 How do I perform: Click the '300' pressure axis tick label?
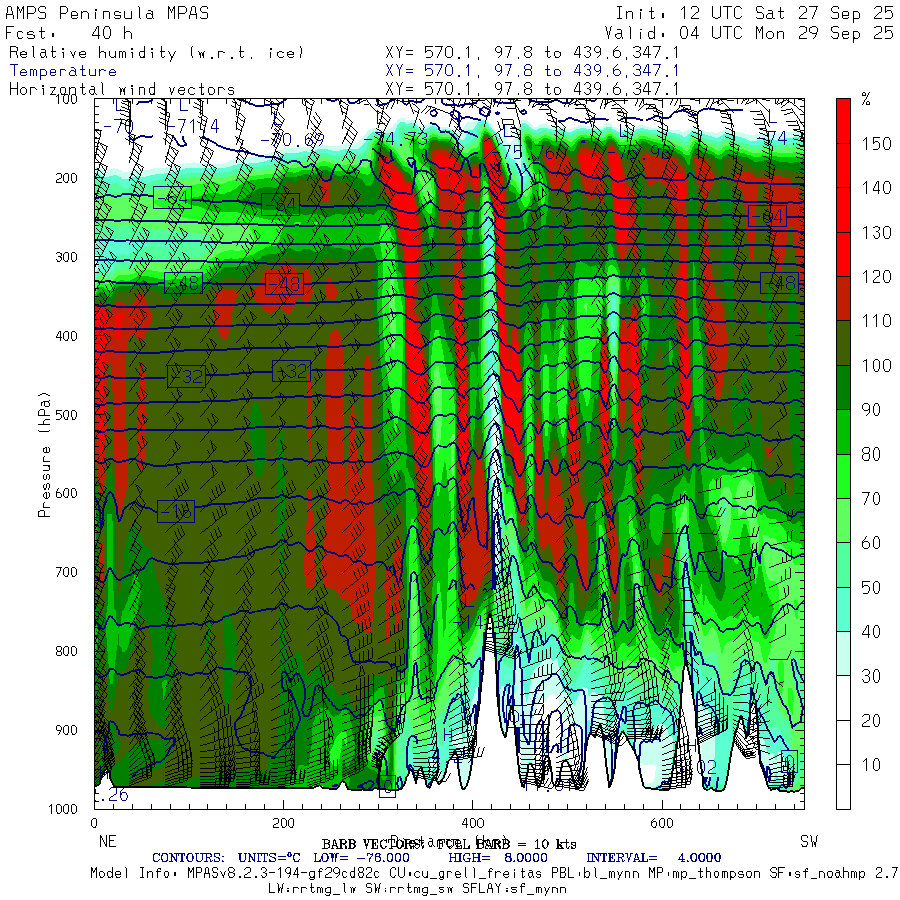click(x=67, y=257)
